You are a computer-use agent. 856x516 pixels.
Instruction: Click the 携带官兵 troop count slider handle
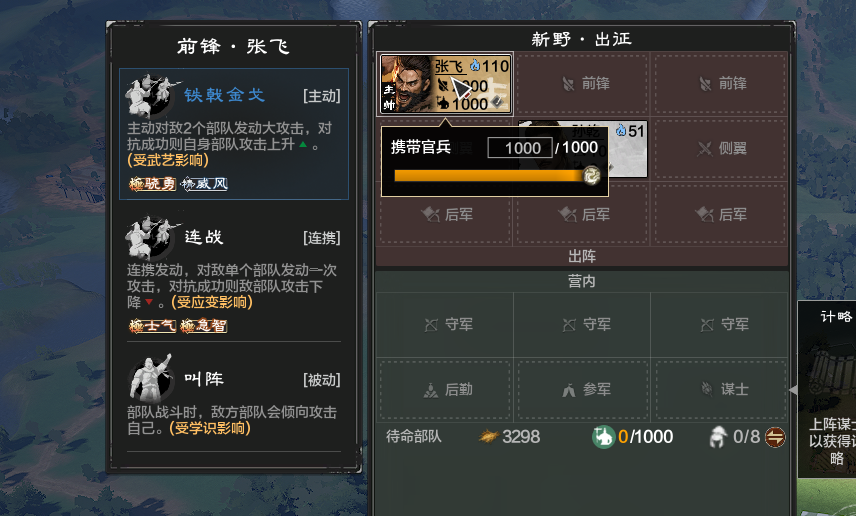point(591,175)
